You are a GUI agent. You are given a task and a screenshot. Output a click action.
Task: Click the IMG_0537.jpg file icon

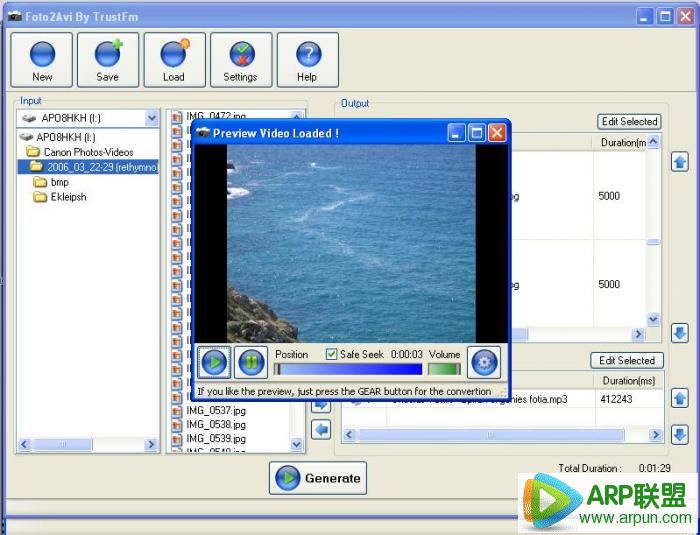(x=177, y=410)
